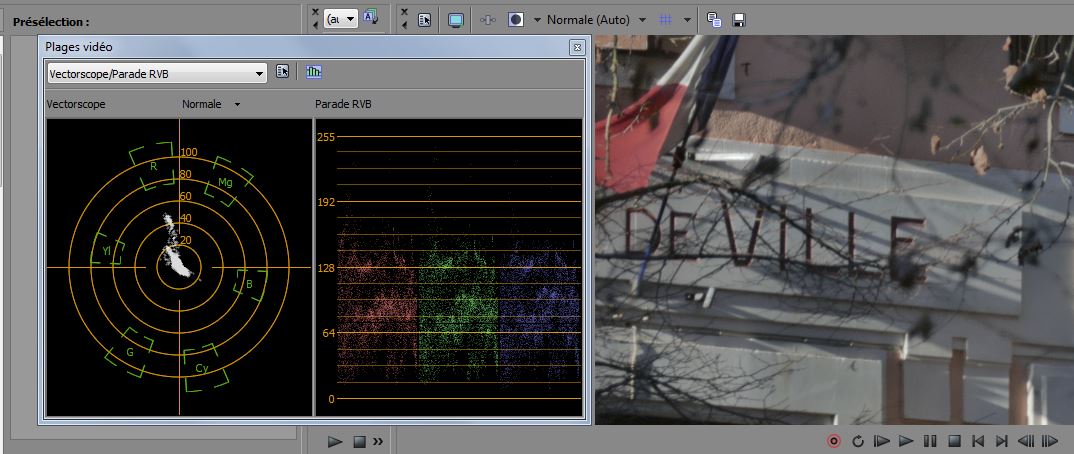Step to previous frame button
This screenshot has width=1074, height=454.
(x=1025, y=440)
